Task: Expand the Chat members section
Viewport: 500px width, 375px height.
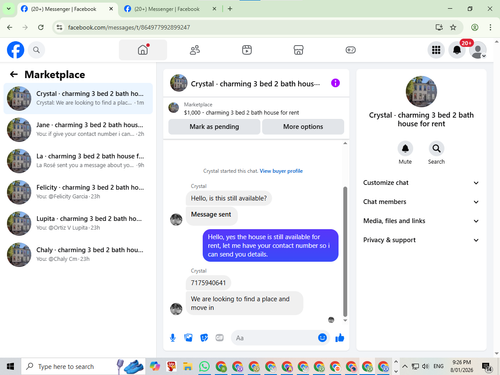Action: (421, 202)
